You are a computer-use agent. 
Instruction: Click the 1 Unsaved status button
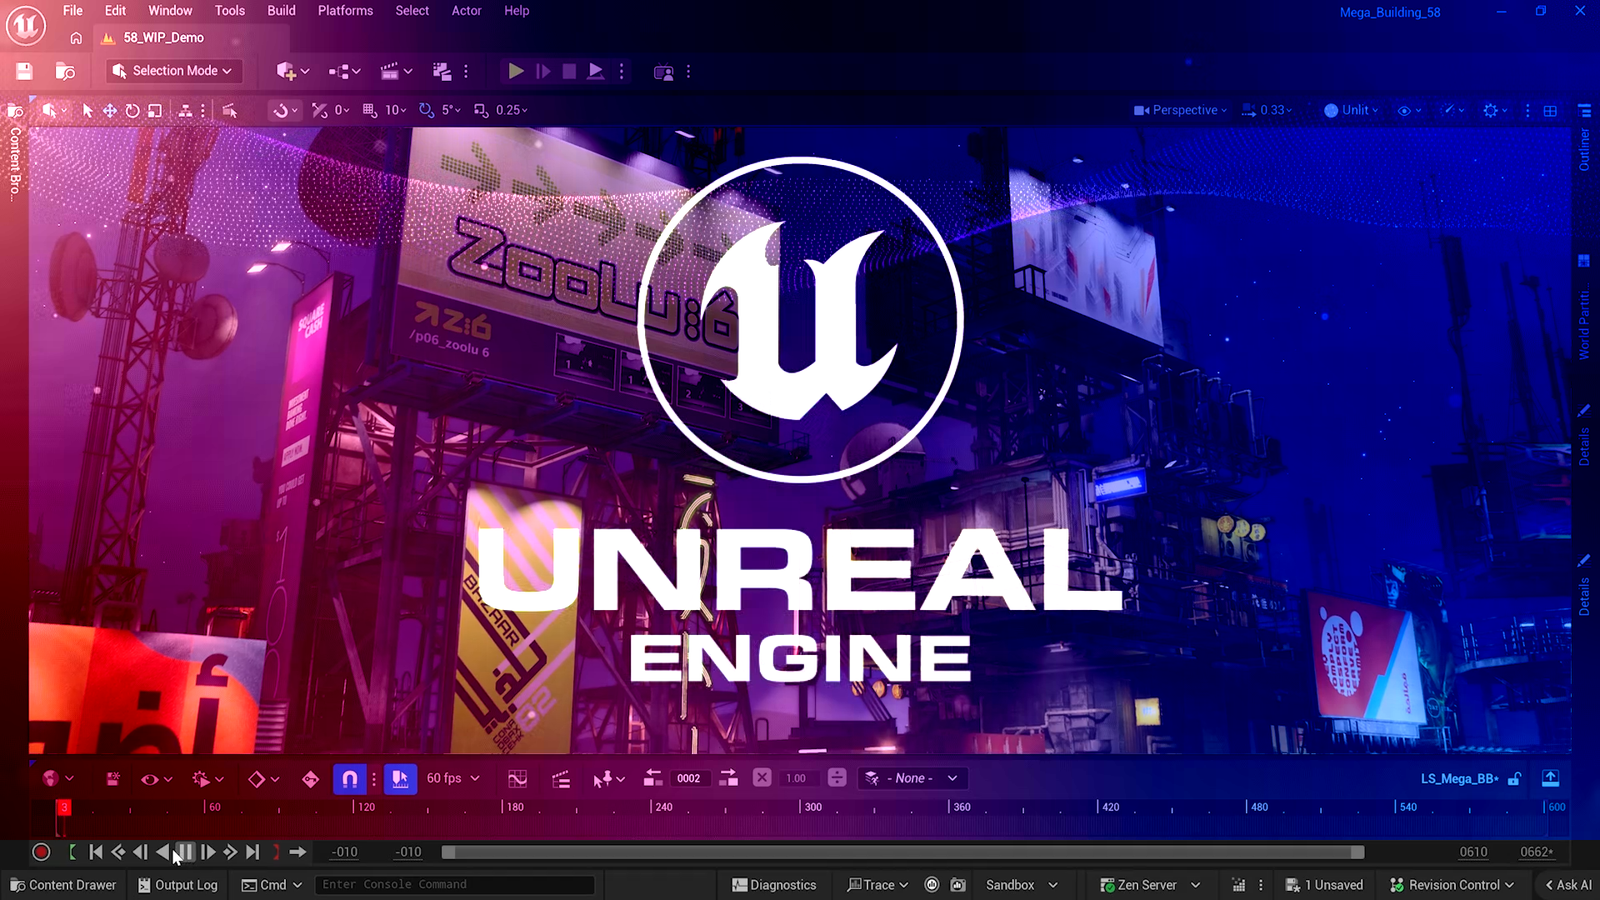[x=1324, y=885]
